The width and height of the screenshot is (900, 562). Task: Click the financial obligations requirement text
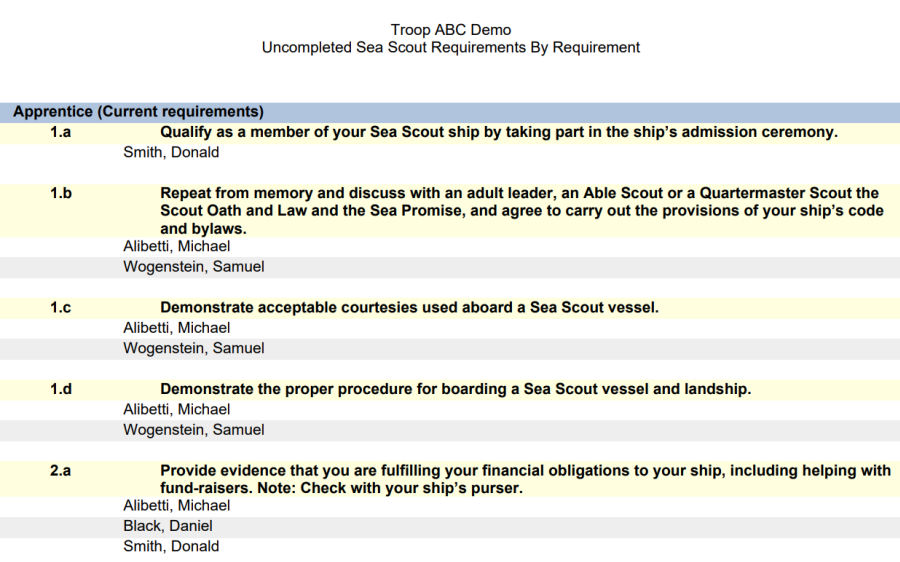click(x=525, y=479)
